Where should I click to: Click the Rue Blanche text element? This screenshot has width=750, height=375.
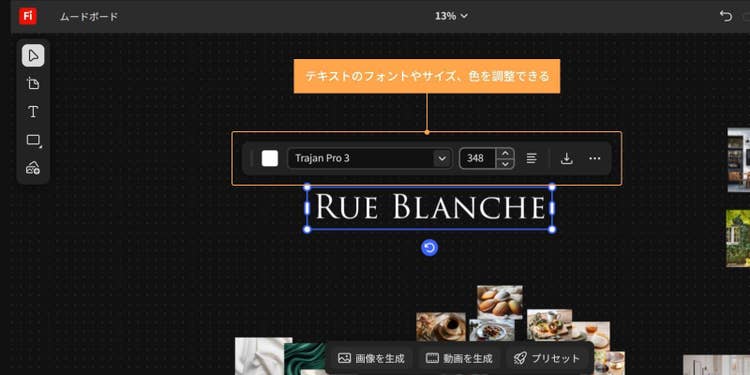(430, 208)
